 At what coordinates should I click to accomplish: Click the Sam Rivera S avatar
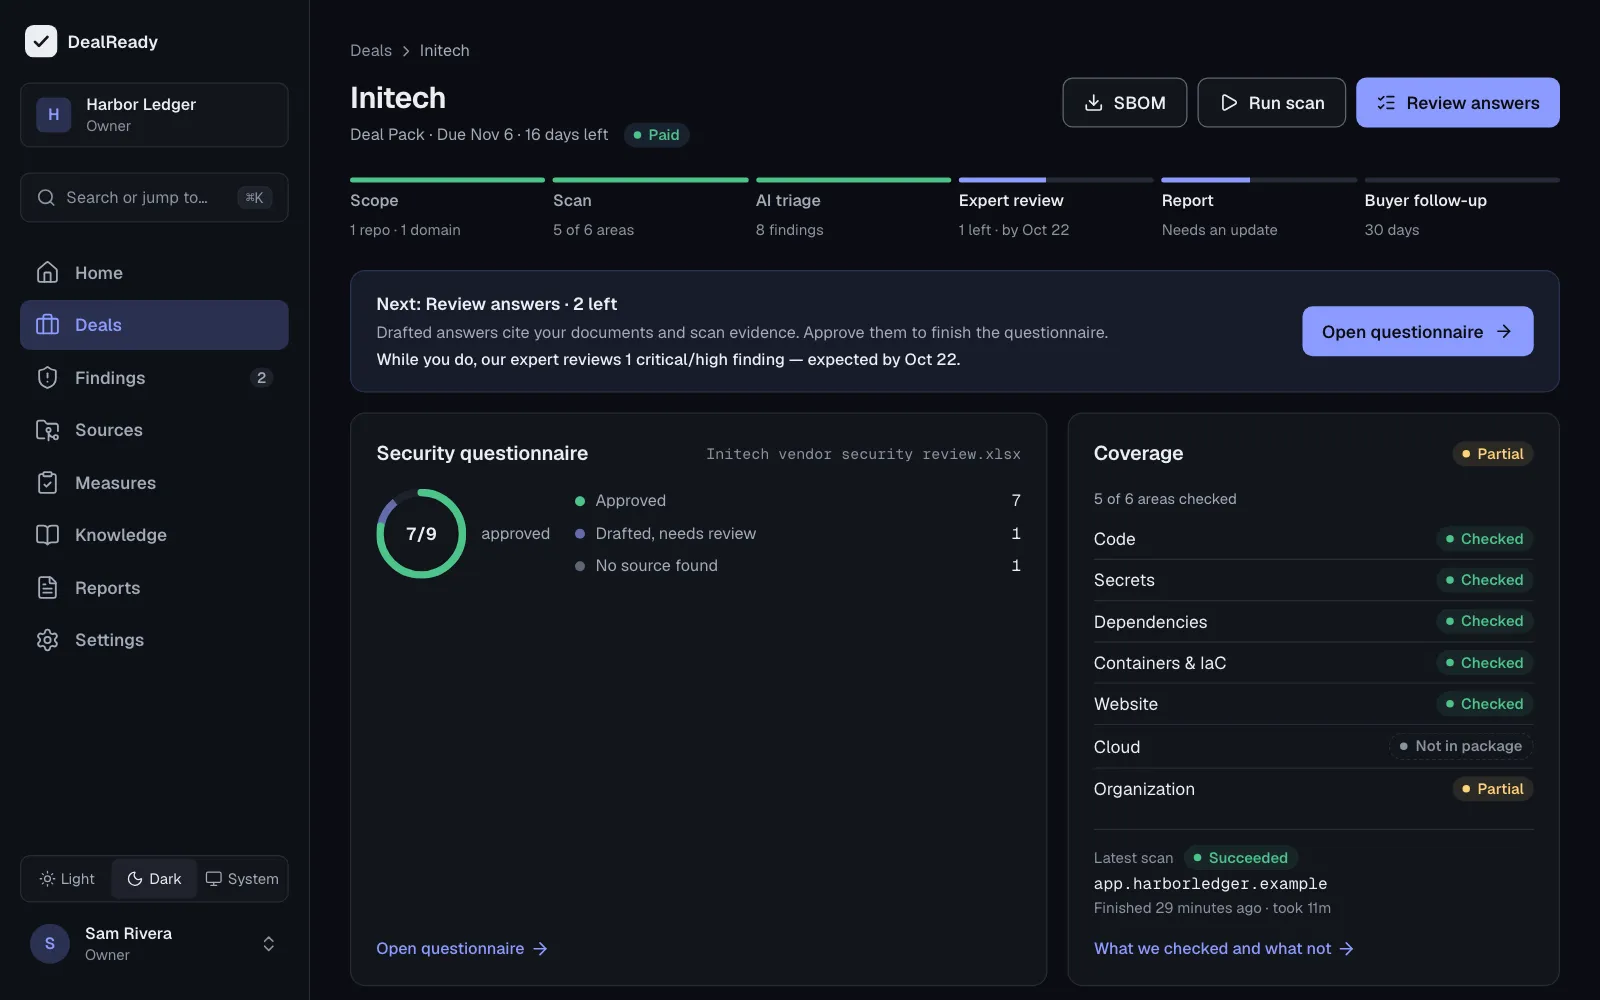50,944
